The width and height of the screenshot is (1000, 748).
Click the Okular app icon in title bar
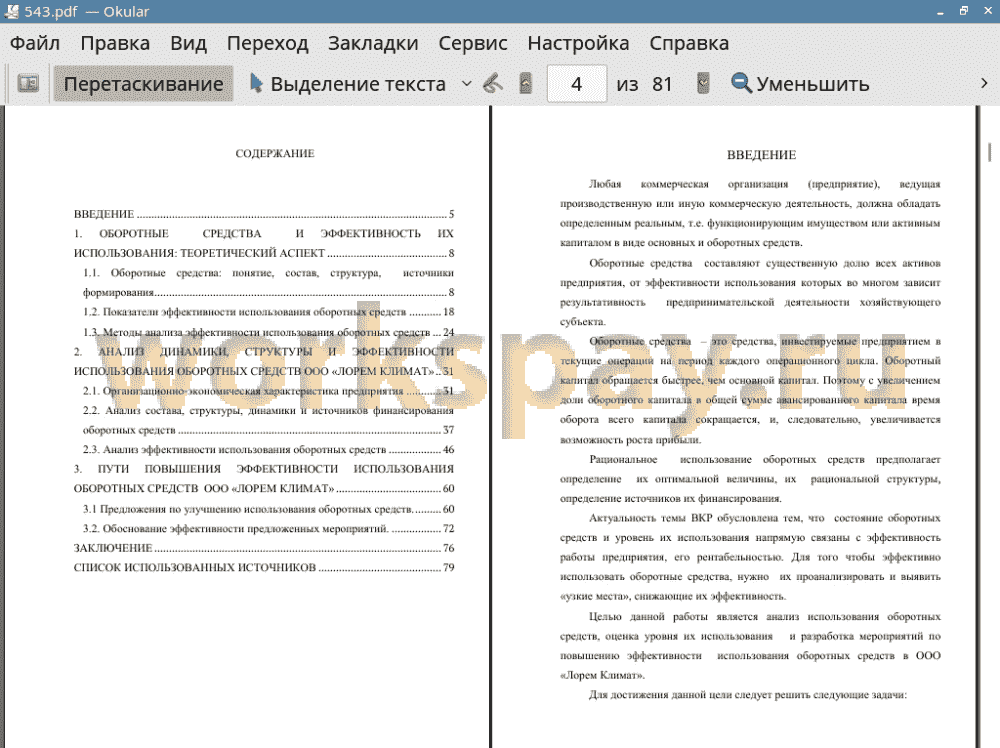(x=11, y=11)
